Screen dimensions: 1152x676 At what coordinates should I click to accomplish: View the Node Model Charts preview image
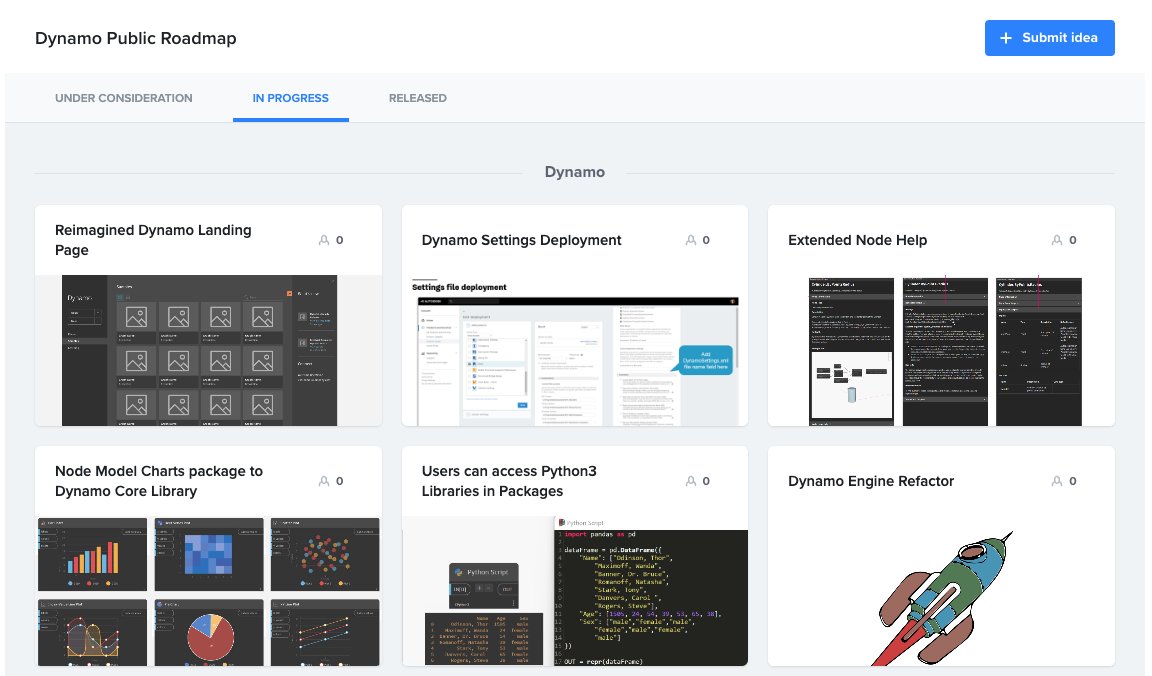click(208, 592)
